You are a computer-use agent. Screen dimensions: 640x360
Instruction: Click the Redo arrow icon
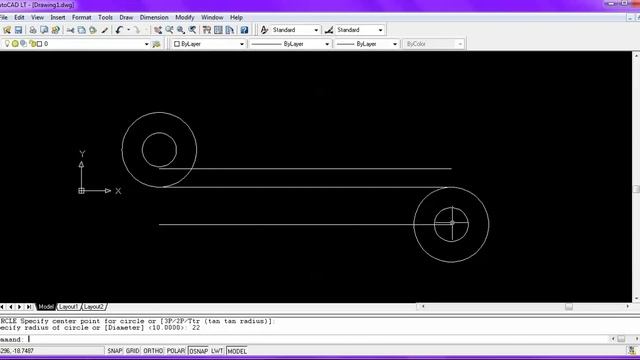point(137,30)
